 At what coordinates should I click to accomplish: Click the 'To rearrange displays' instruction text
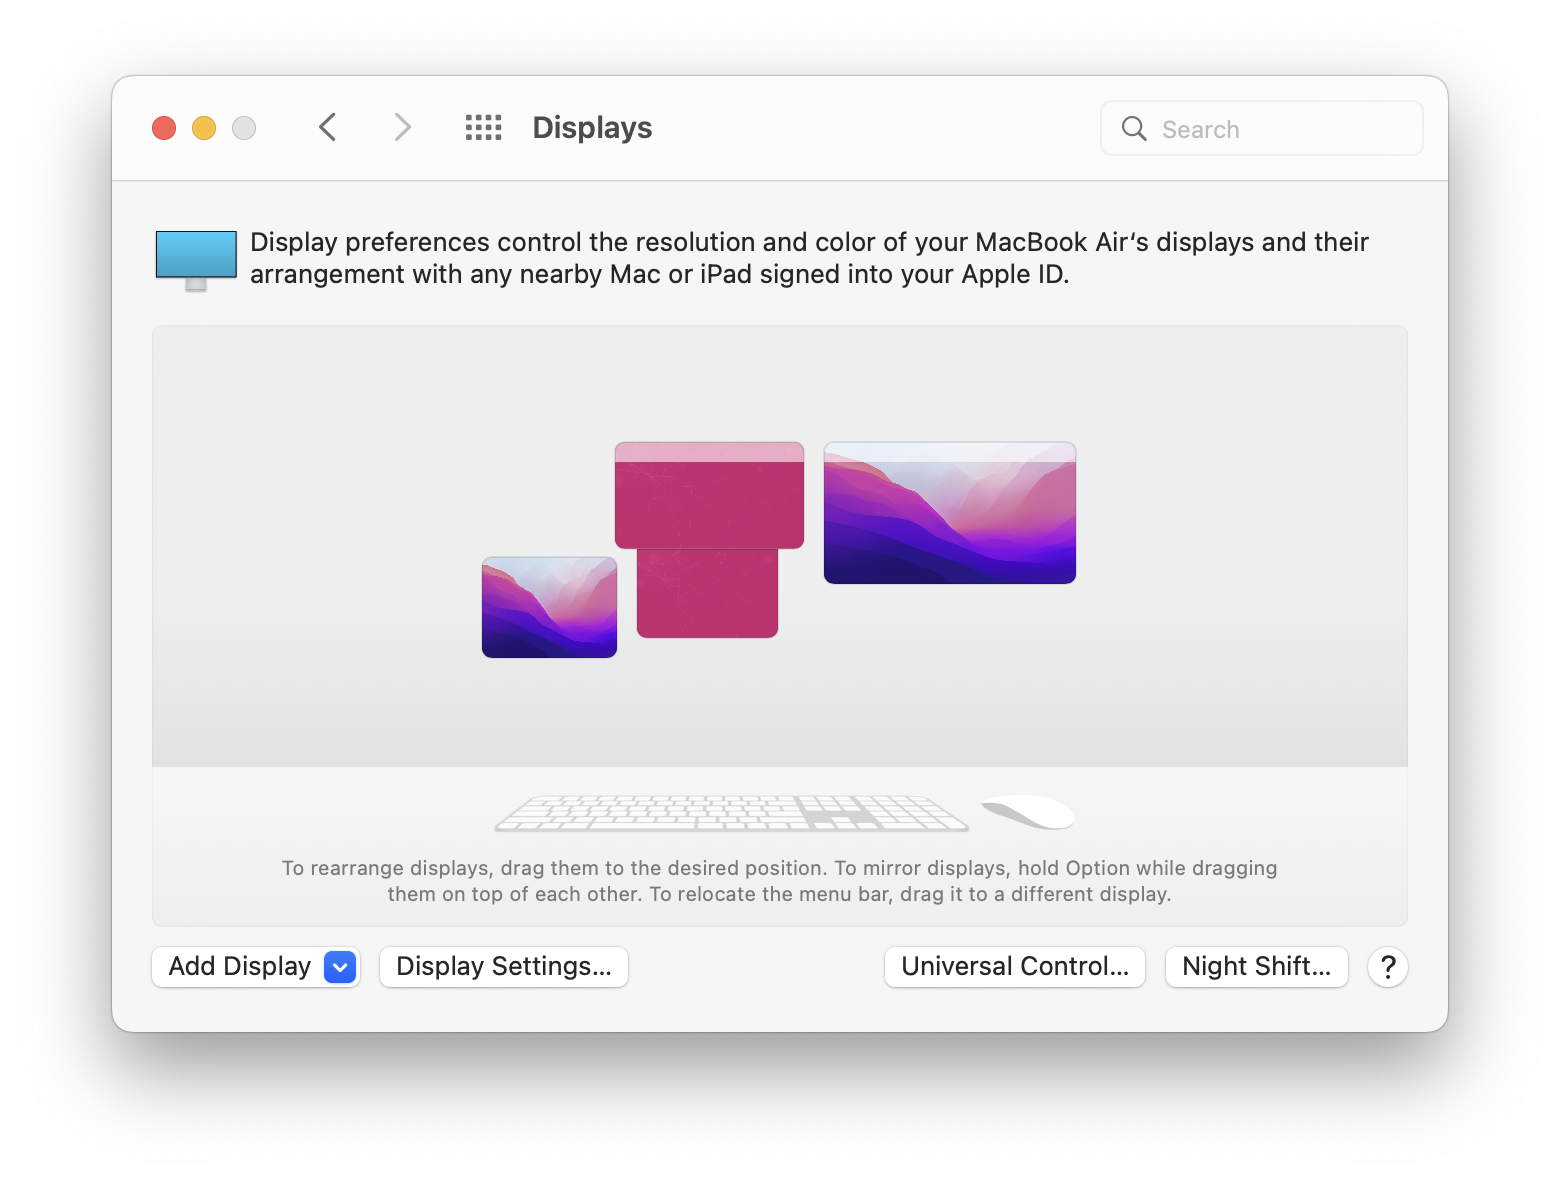pyautogui.click(x=780, y=881)
